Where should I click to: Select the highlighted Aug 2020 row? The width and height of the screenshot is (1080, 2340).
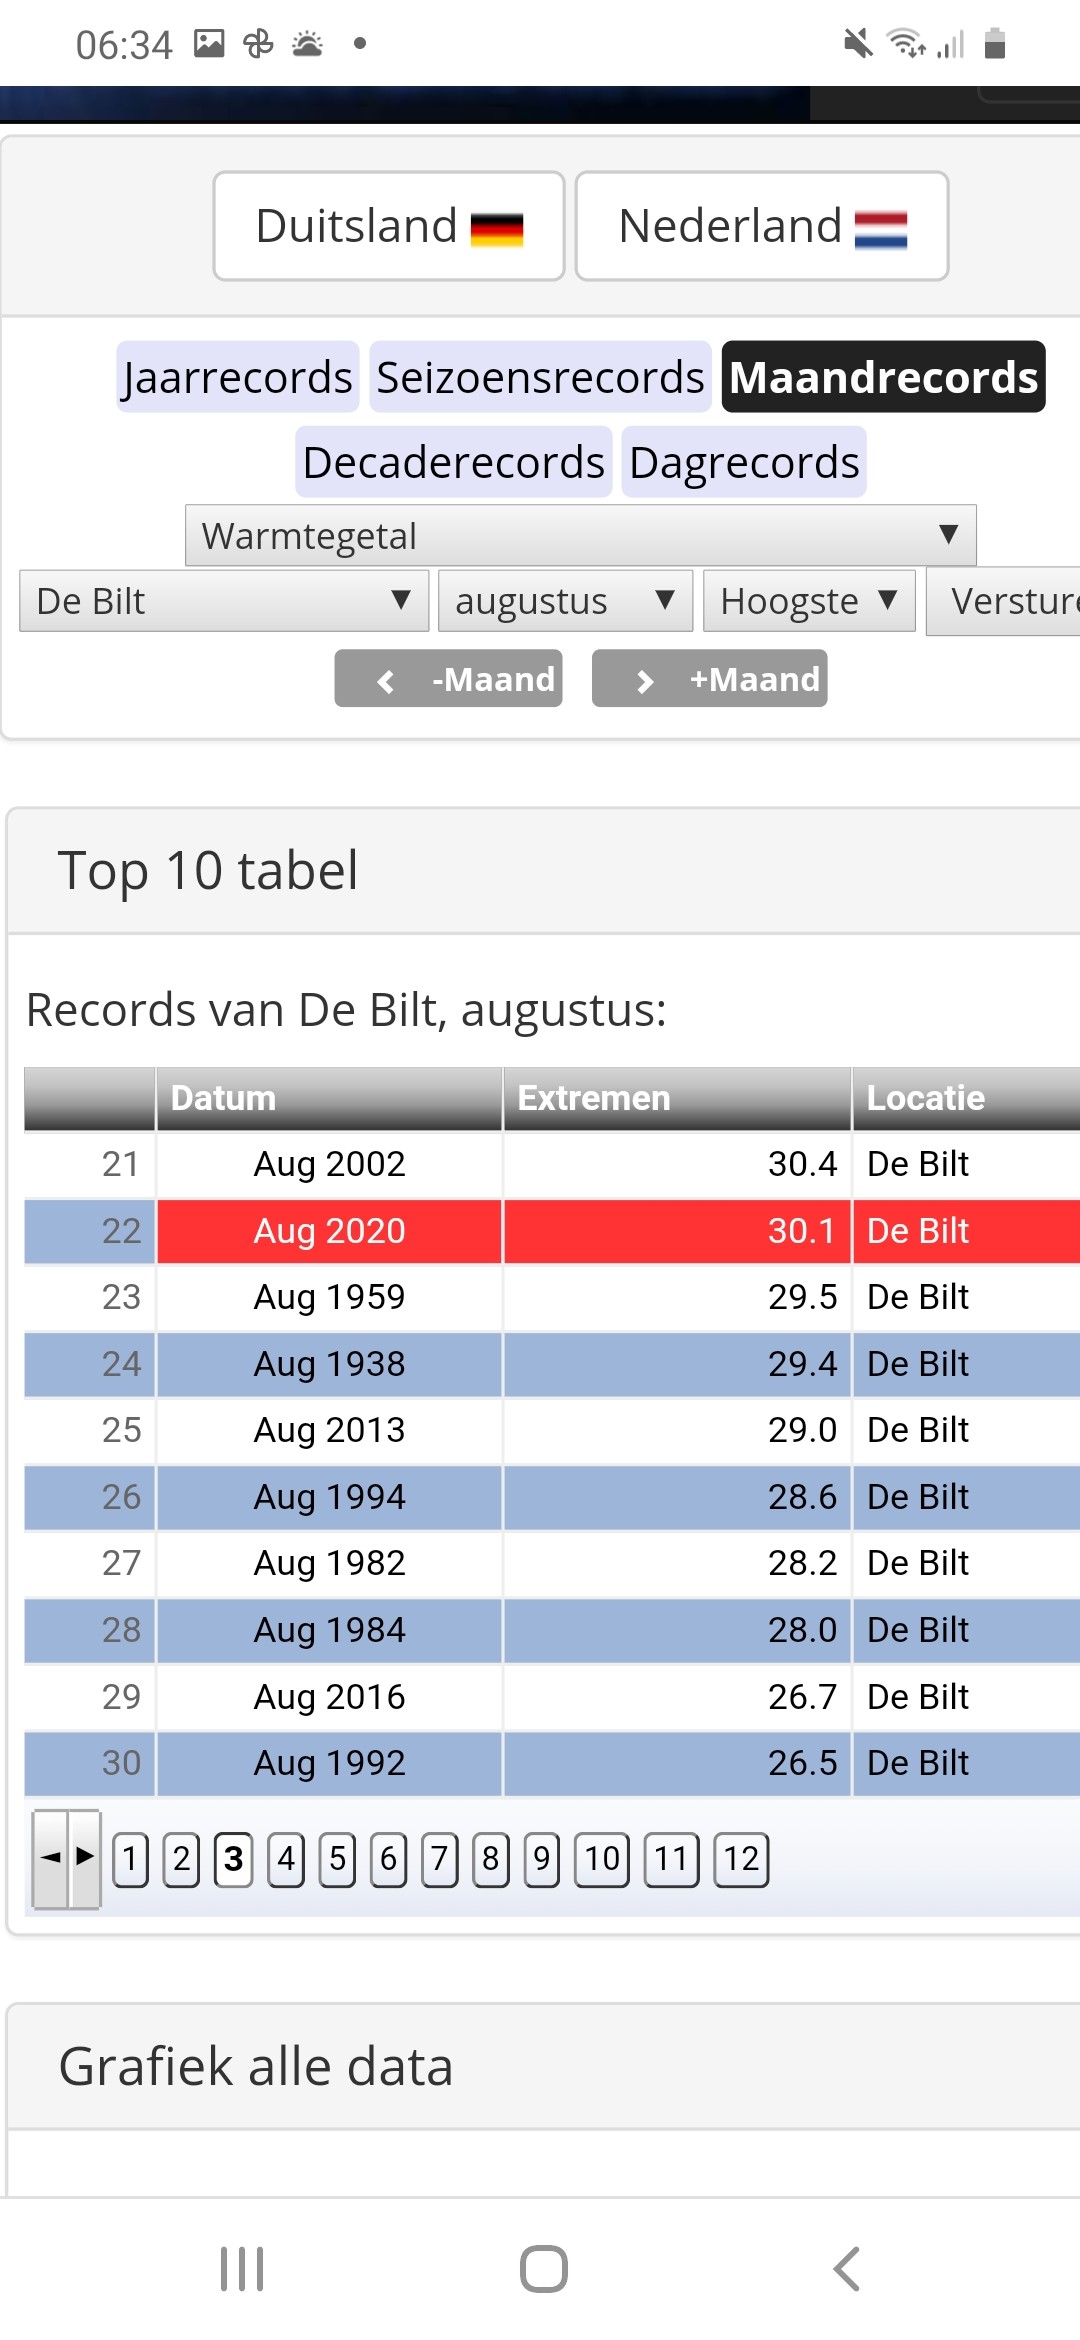pyautogui.click(x=552, y=1231)
